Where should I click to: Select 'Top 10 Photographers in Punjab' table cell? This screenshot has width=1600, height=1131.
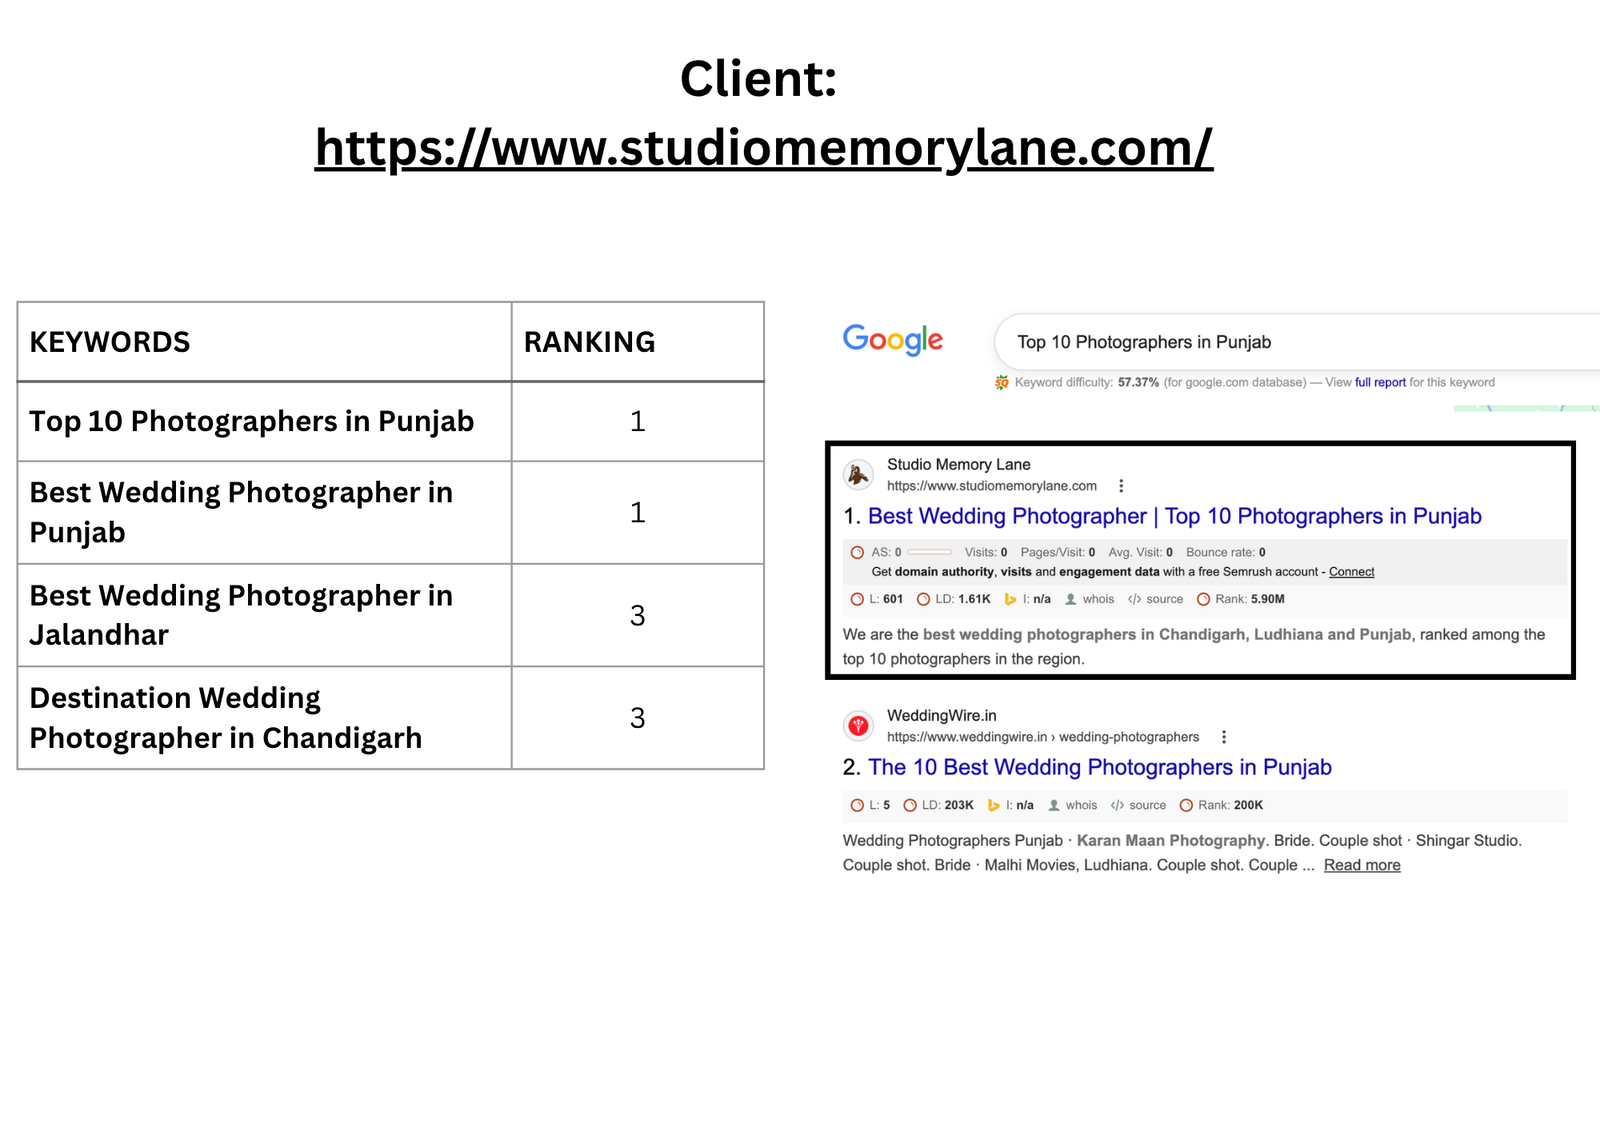coord(265,421)
